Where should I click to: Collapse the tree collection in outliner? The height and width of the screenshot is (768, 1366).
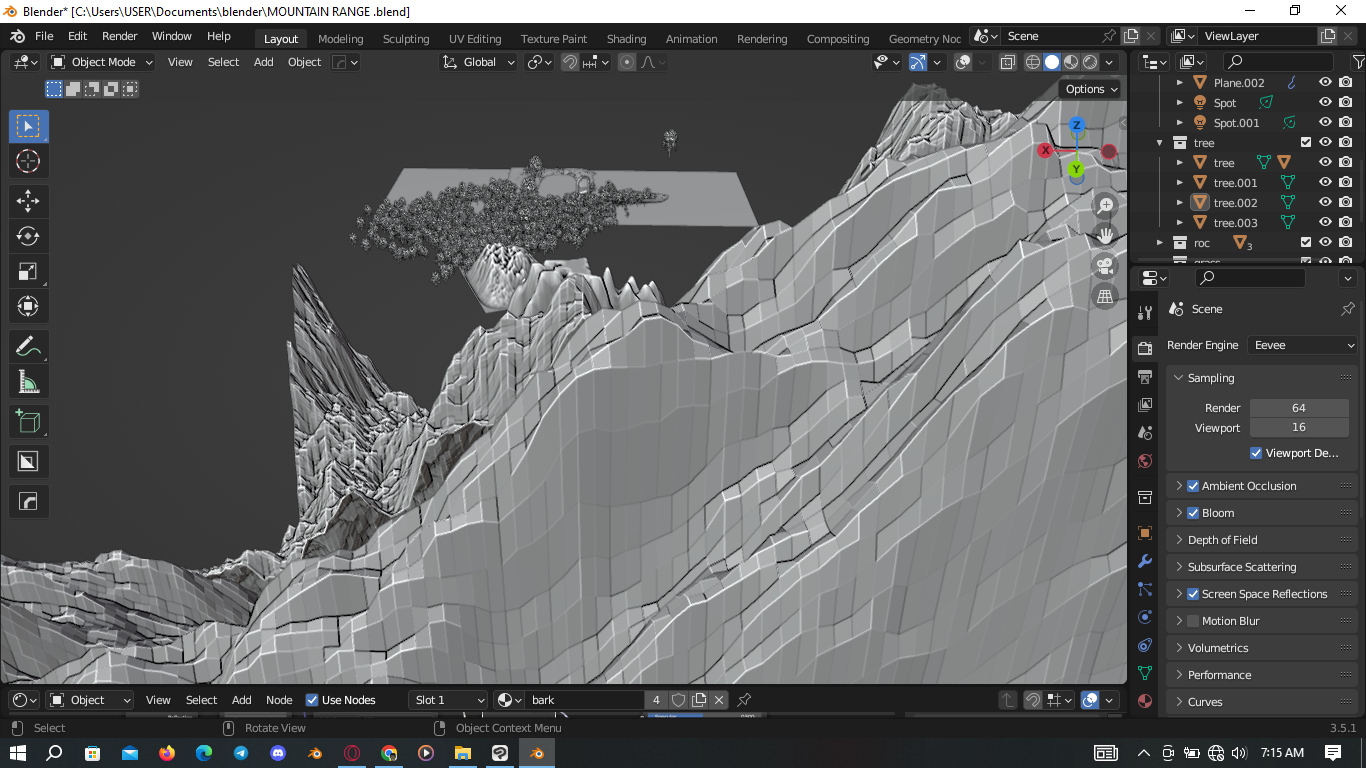pos(1160,143)
